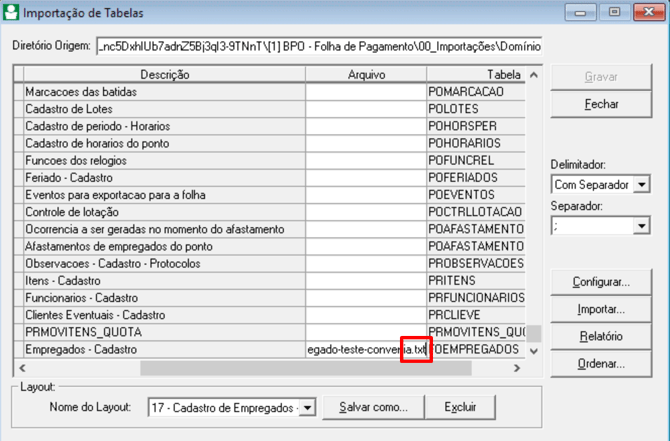
Task: Maximize the Importação de Tabelas window
Action: 614,13
